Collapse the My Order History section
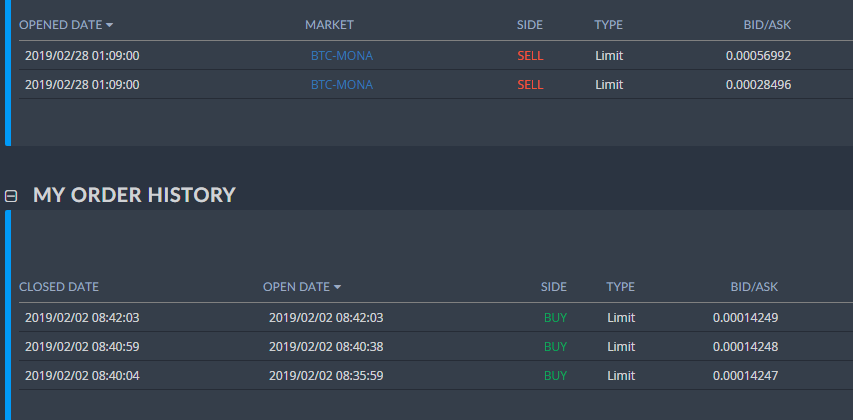Image resolution: width=853 pixels, height=420 pixels. (x=11, y=196)
